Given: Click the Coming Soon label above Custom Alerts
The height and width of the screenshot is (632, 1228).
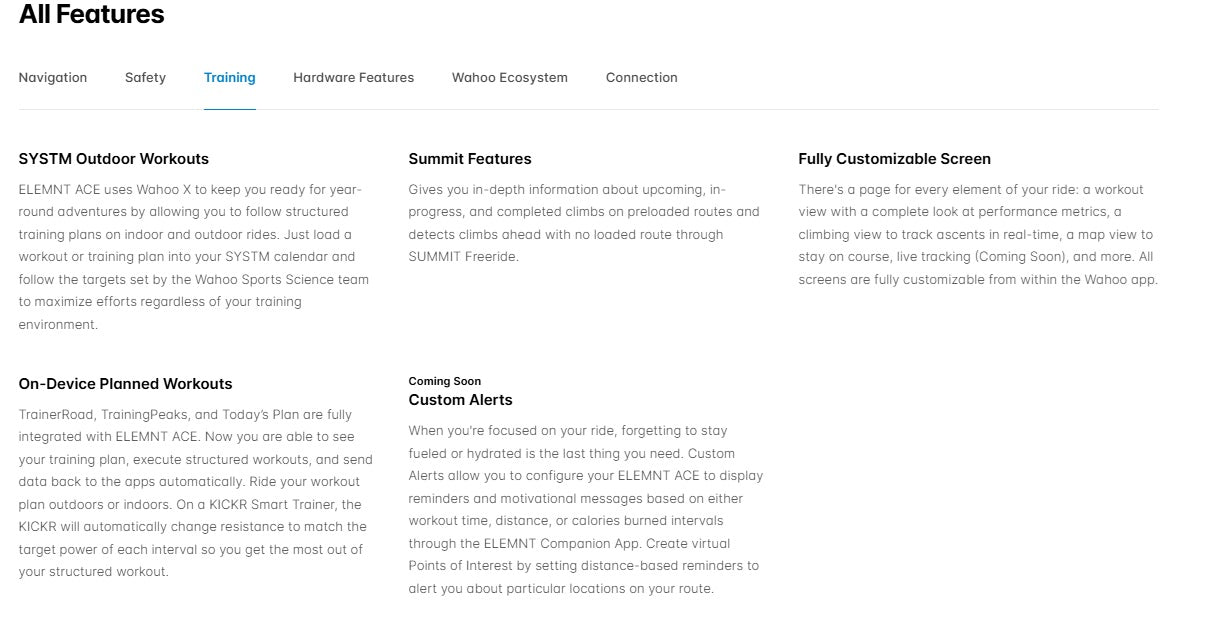Looking at the screenshot, I should tap(444, 381).
